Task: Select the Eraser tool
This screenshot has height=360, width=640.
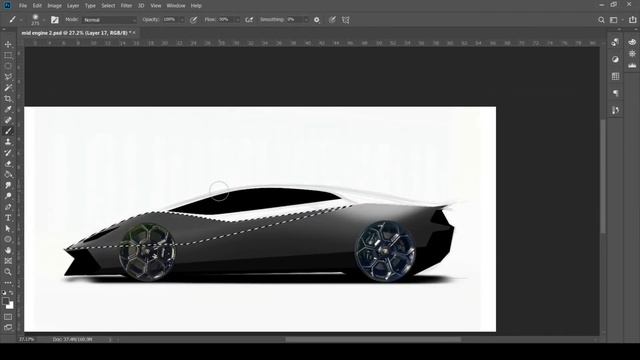Action: pos(8,164)
